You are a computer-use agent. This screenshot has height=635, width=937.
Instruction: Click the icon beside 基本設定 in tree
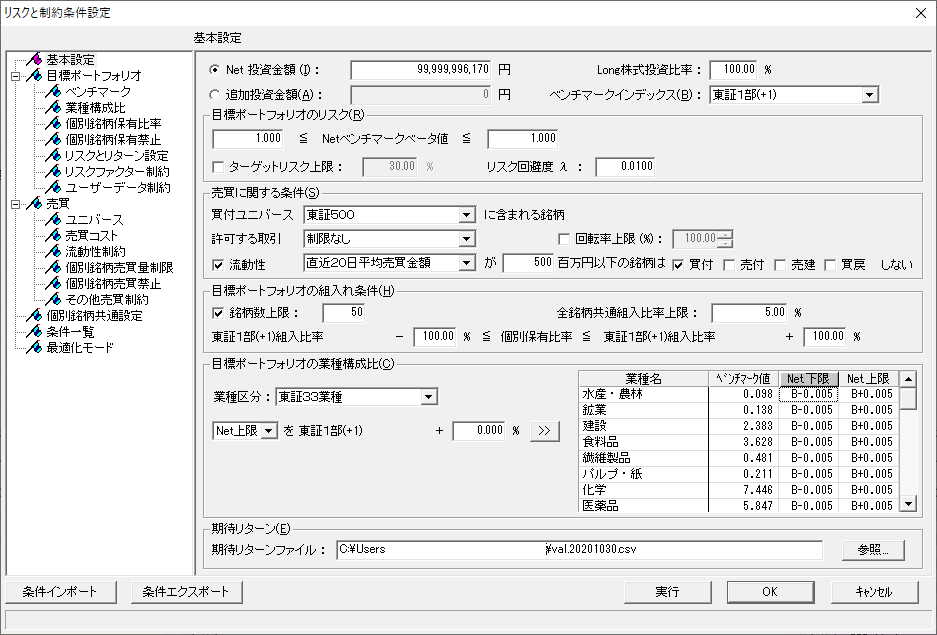pos(35,59)
